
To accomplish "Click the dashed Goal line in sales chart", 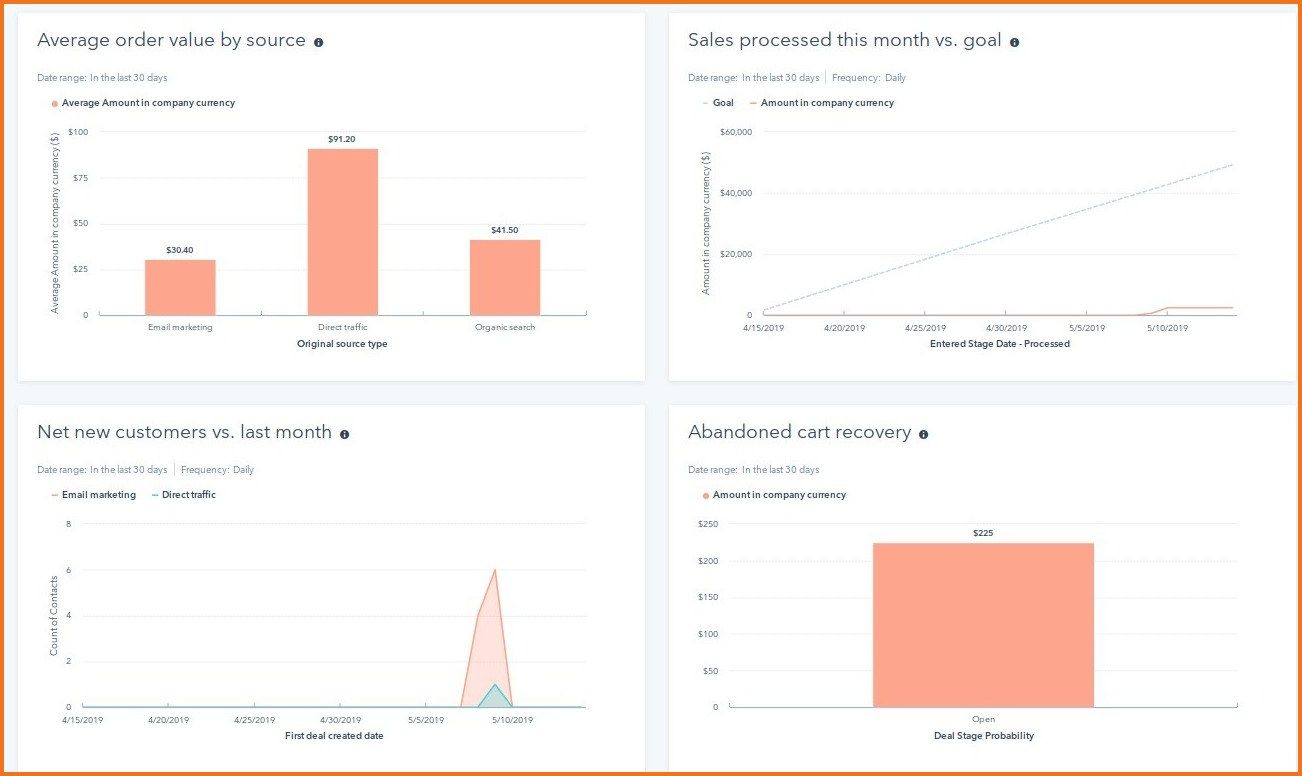I will [x=1000, y=238].
